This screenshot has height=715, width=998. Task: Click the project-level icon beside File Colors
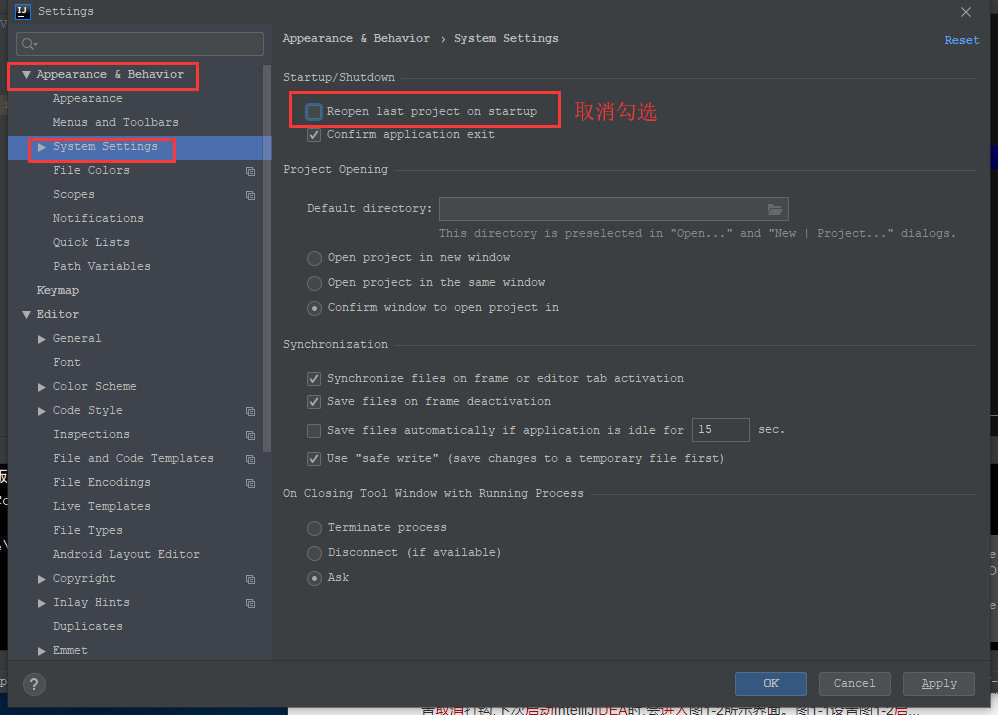click(251, 171)
